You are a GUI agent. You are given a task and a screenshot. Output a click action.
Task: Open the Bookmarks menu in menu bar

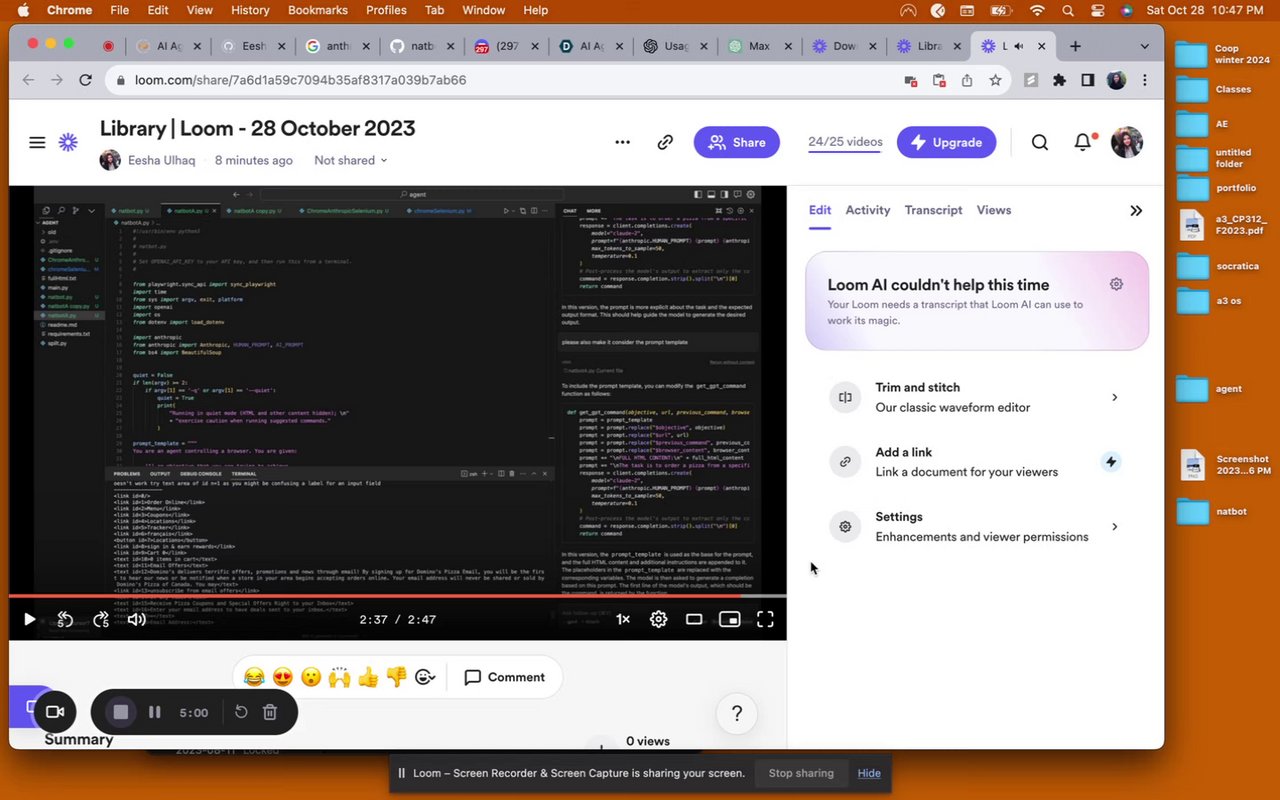318,10
